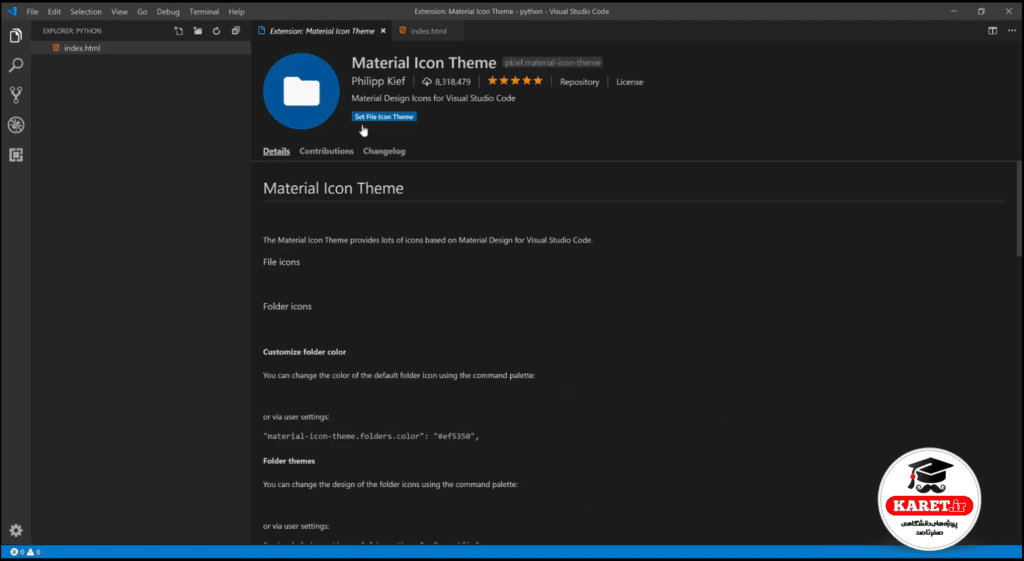Open the Help menu
Viewport: 1024px width, 561px height.
[236, 12]
